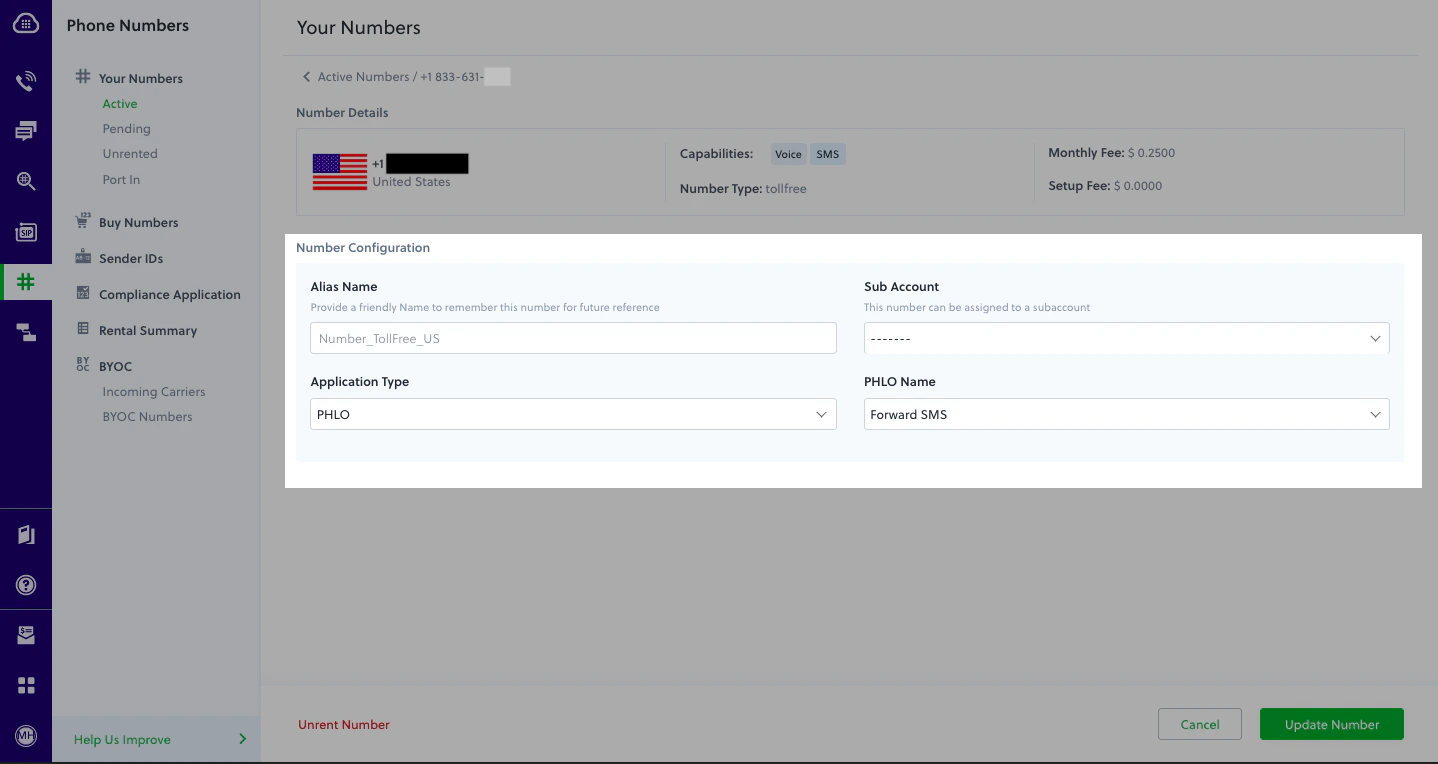Viewport: 1438px width, 764px height.
Task: Open the Application Type PHLO dropdown
Action: click(573, 414)
